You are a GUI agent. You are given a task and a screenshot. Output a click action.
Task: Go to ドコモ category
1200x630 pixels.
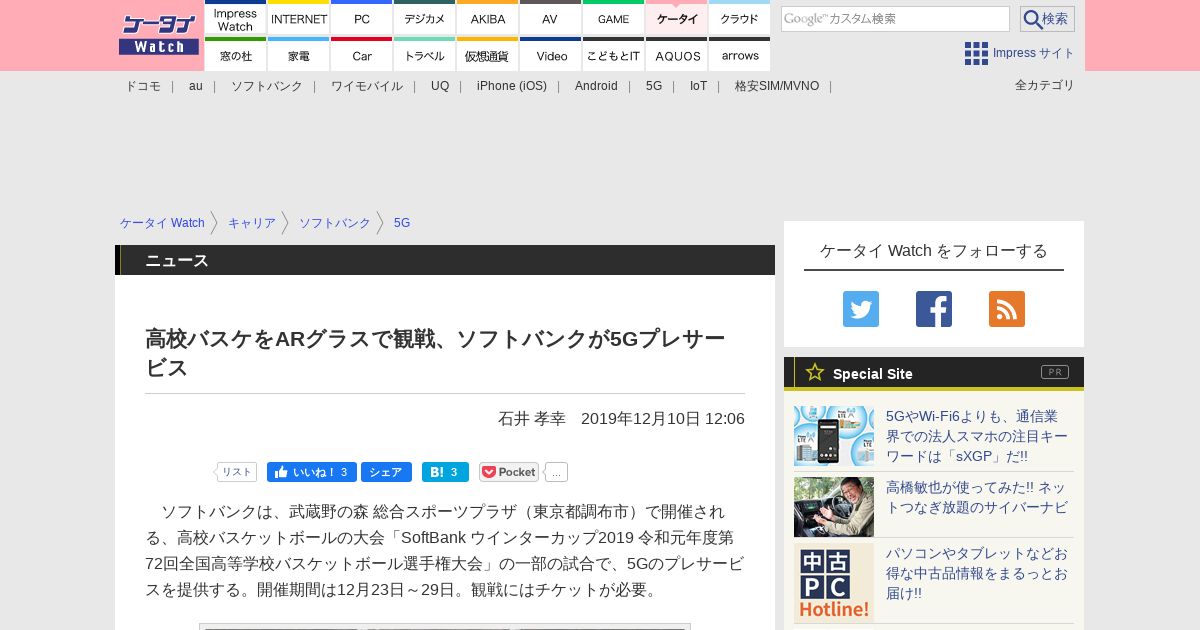click(x=143, y=86)
